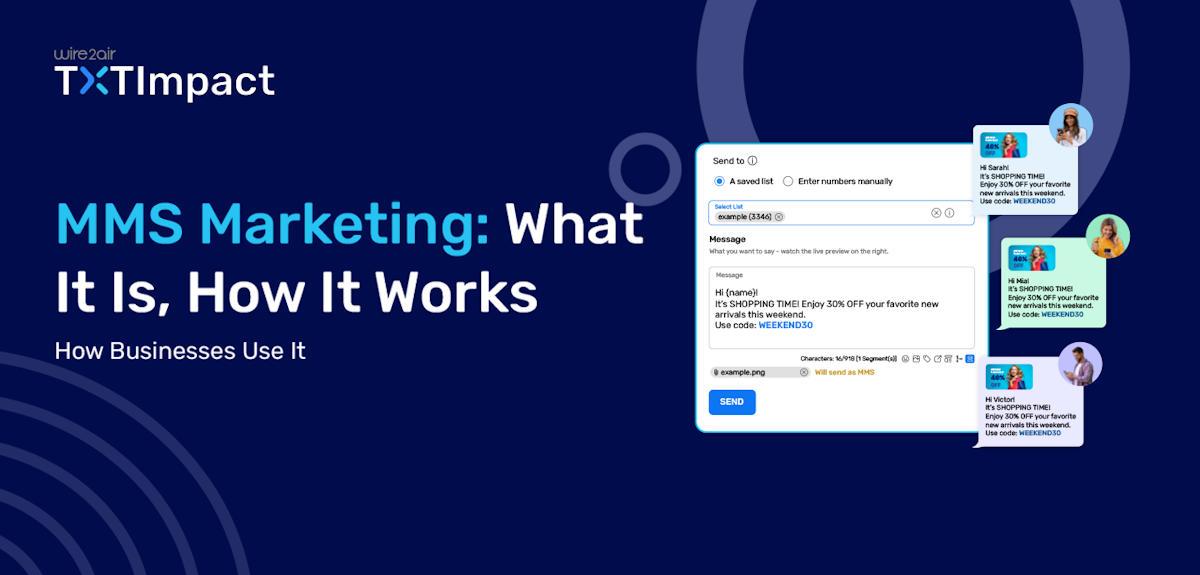Click the live preview hint text under Message
This screenshot has width=1200, height=575.
click(799, 251)
